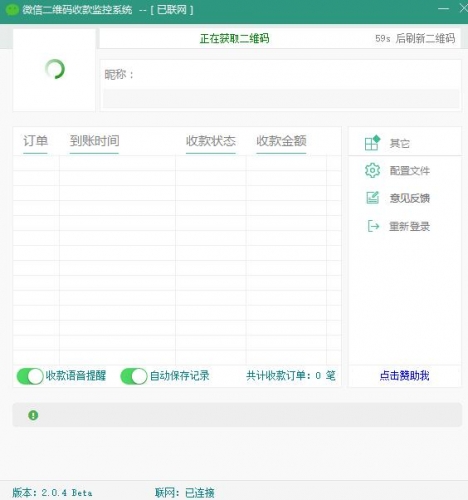
Task: Click the 点击赞助我 link
Action: (x=404, y=376)
